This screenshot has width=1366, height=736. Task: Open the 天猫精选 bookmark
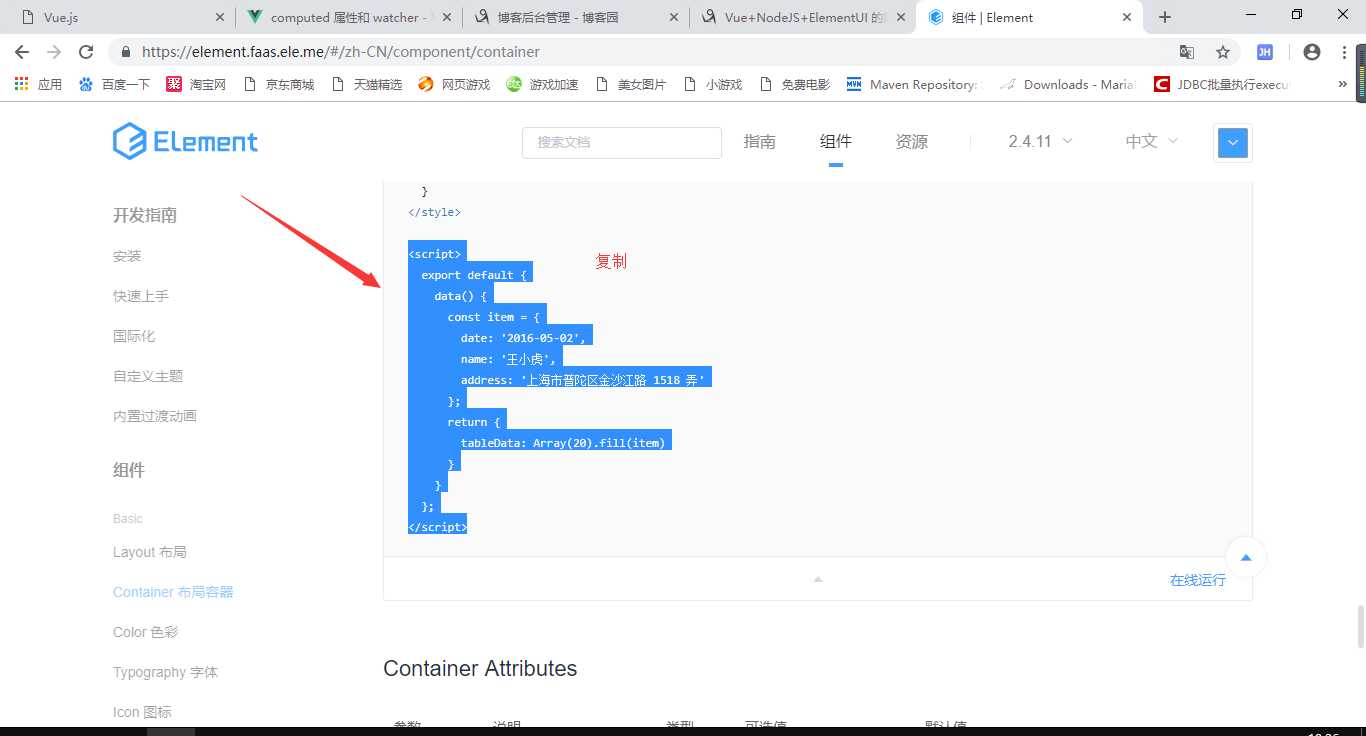coord(367,84)
